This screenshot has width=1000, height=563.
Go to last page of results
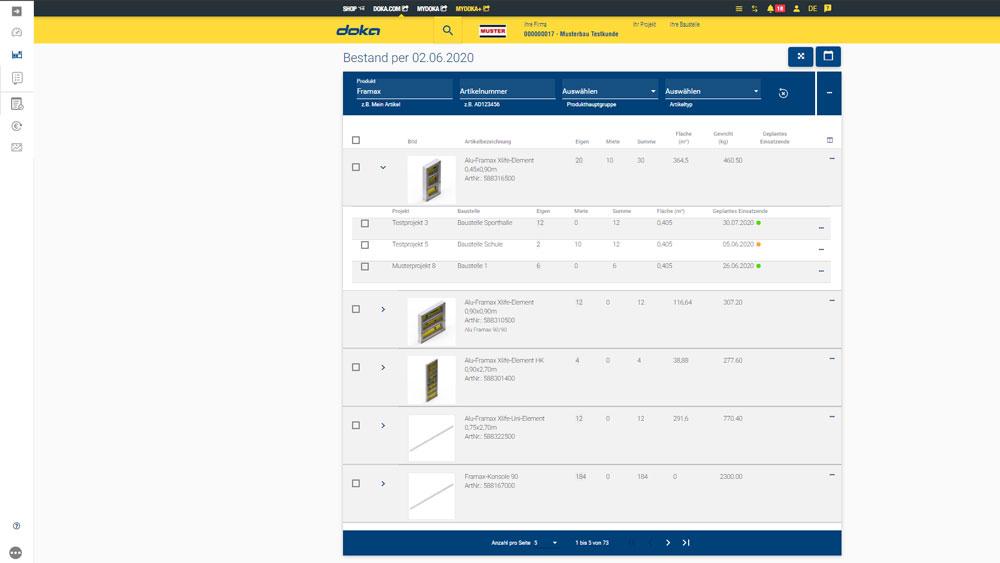point(686,542)
